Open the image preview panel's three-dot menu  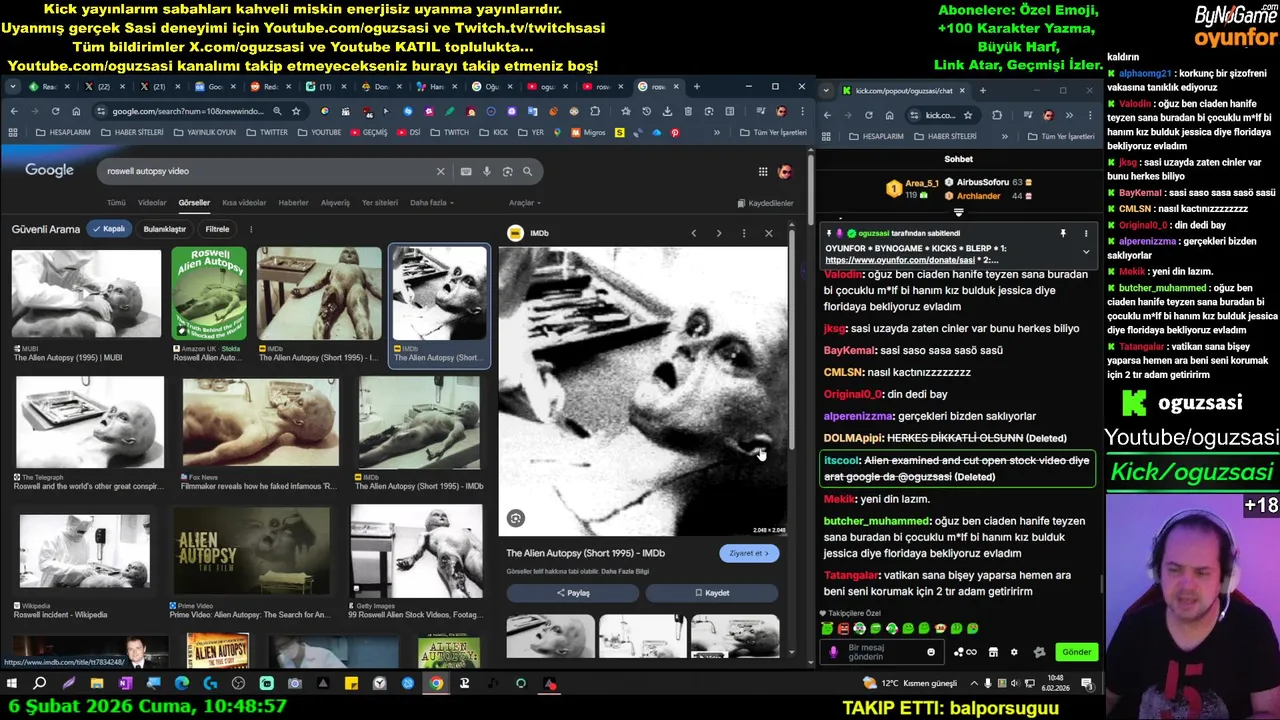[x=743, y=233]
